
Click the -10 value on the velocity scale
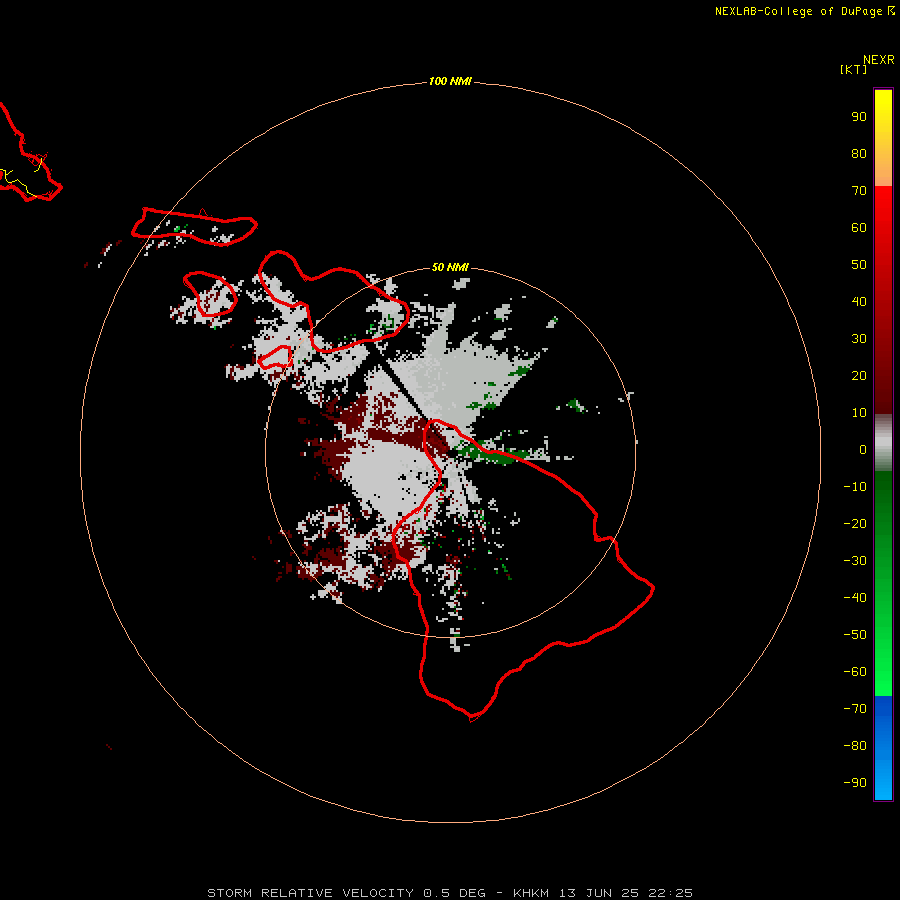tap(855, 487)
